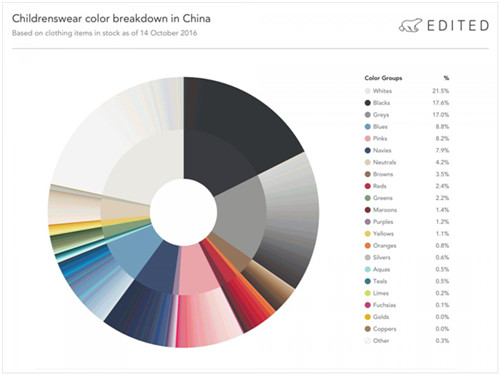
Task: Click the Fuchsias legend color dot
Action: [368, 305]
